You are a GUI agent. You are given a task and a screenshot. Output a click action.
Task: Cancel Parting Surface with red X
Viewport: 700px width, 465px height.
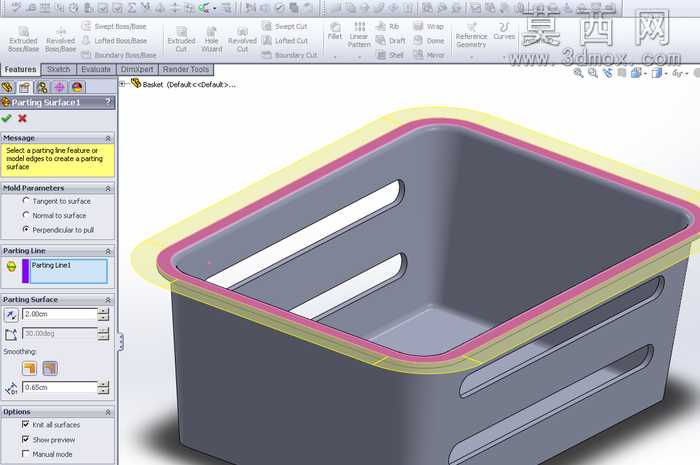tap(22, 118)
